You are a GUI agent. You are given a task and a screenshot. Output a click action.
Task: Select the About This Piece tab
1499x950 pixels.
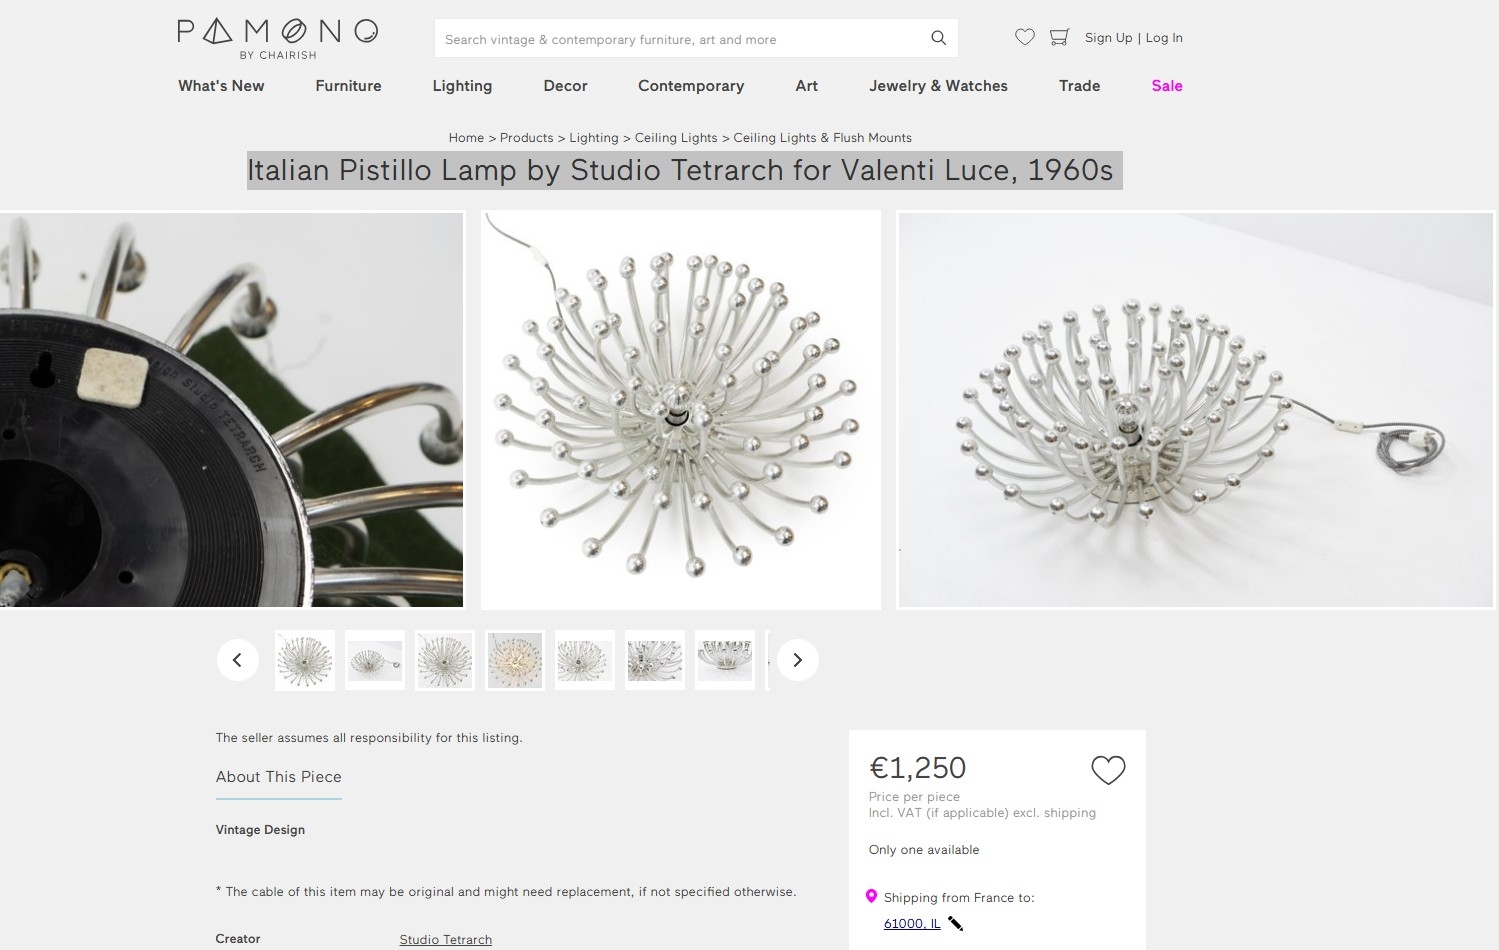pos(279,777)
